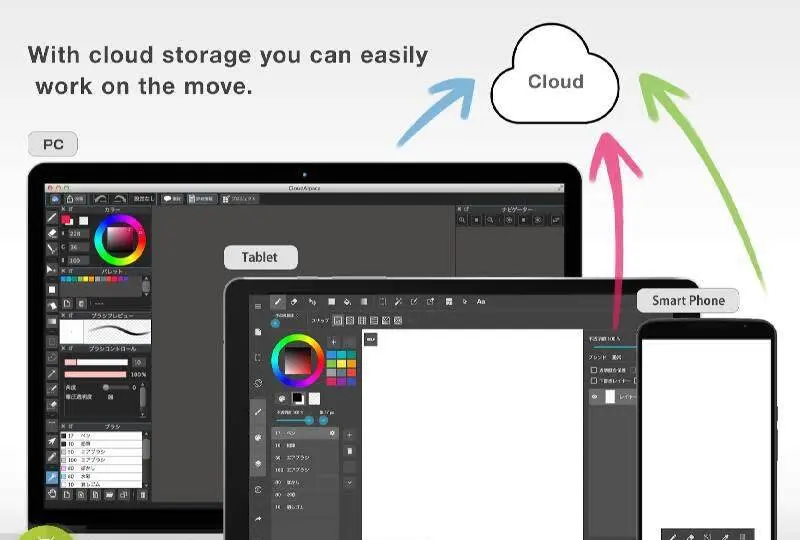Click the Smart Phone tag button
This screenshot has height=540, width=800.
pyautogui.click(x=688, y=300)
